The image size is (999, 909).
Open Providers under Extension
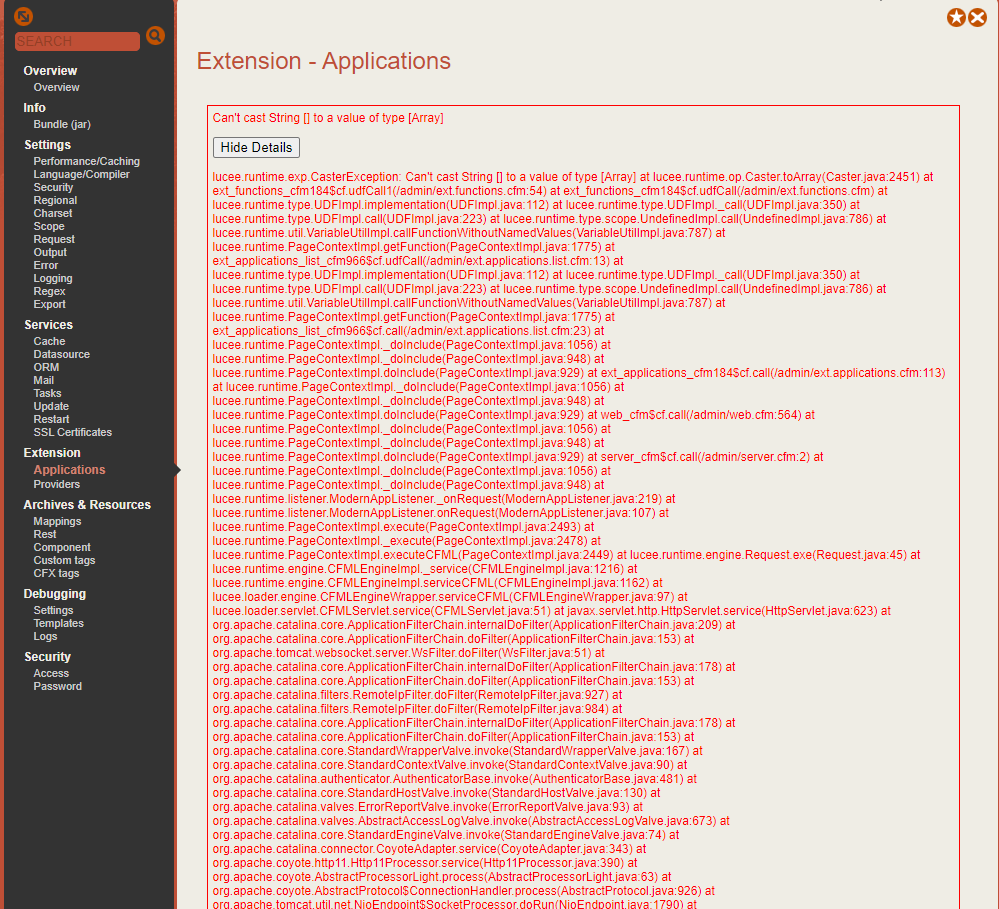coord(57,484)
